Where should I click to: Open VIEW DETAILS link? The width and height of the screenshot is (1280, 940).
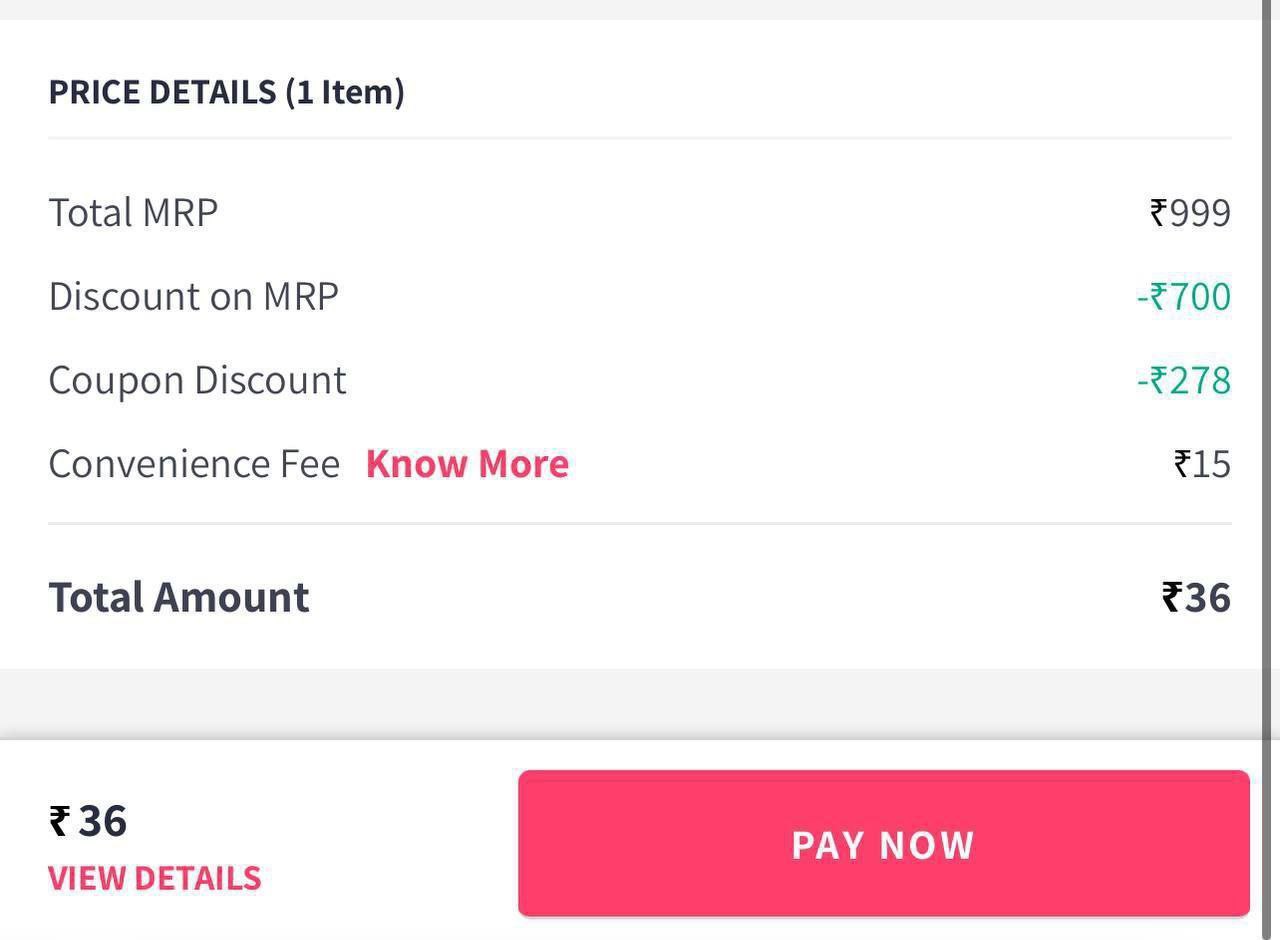click(x=155, y=878)
